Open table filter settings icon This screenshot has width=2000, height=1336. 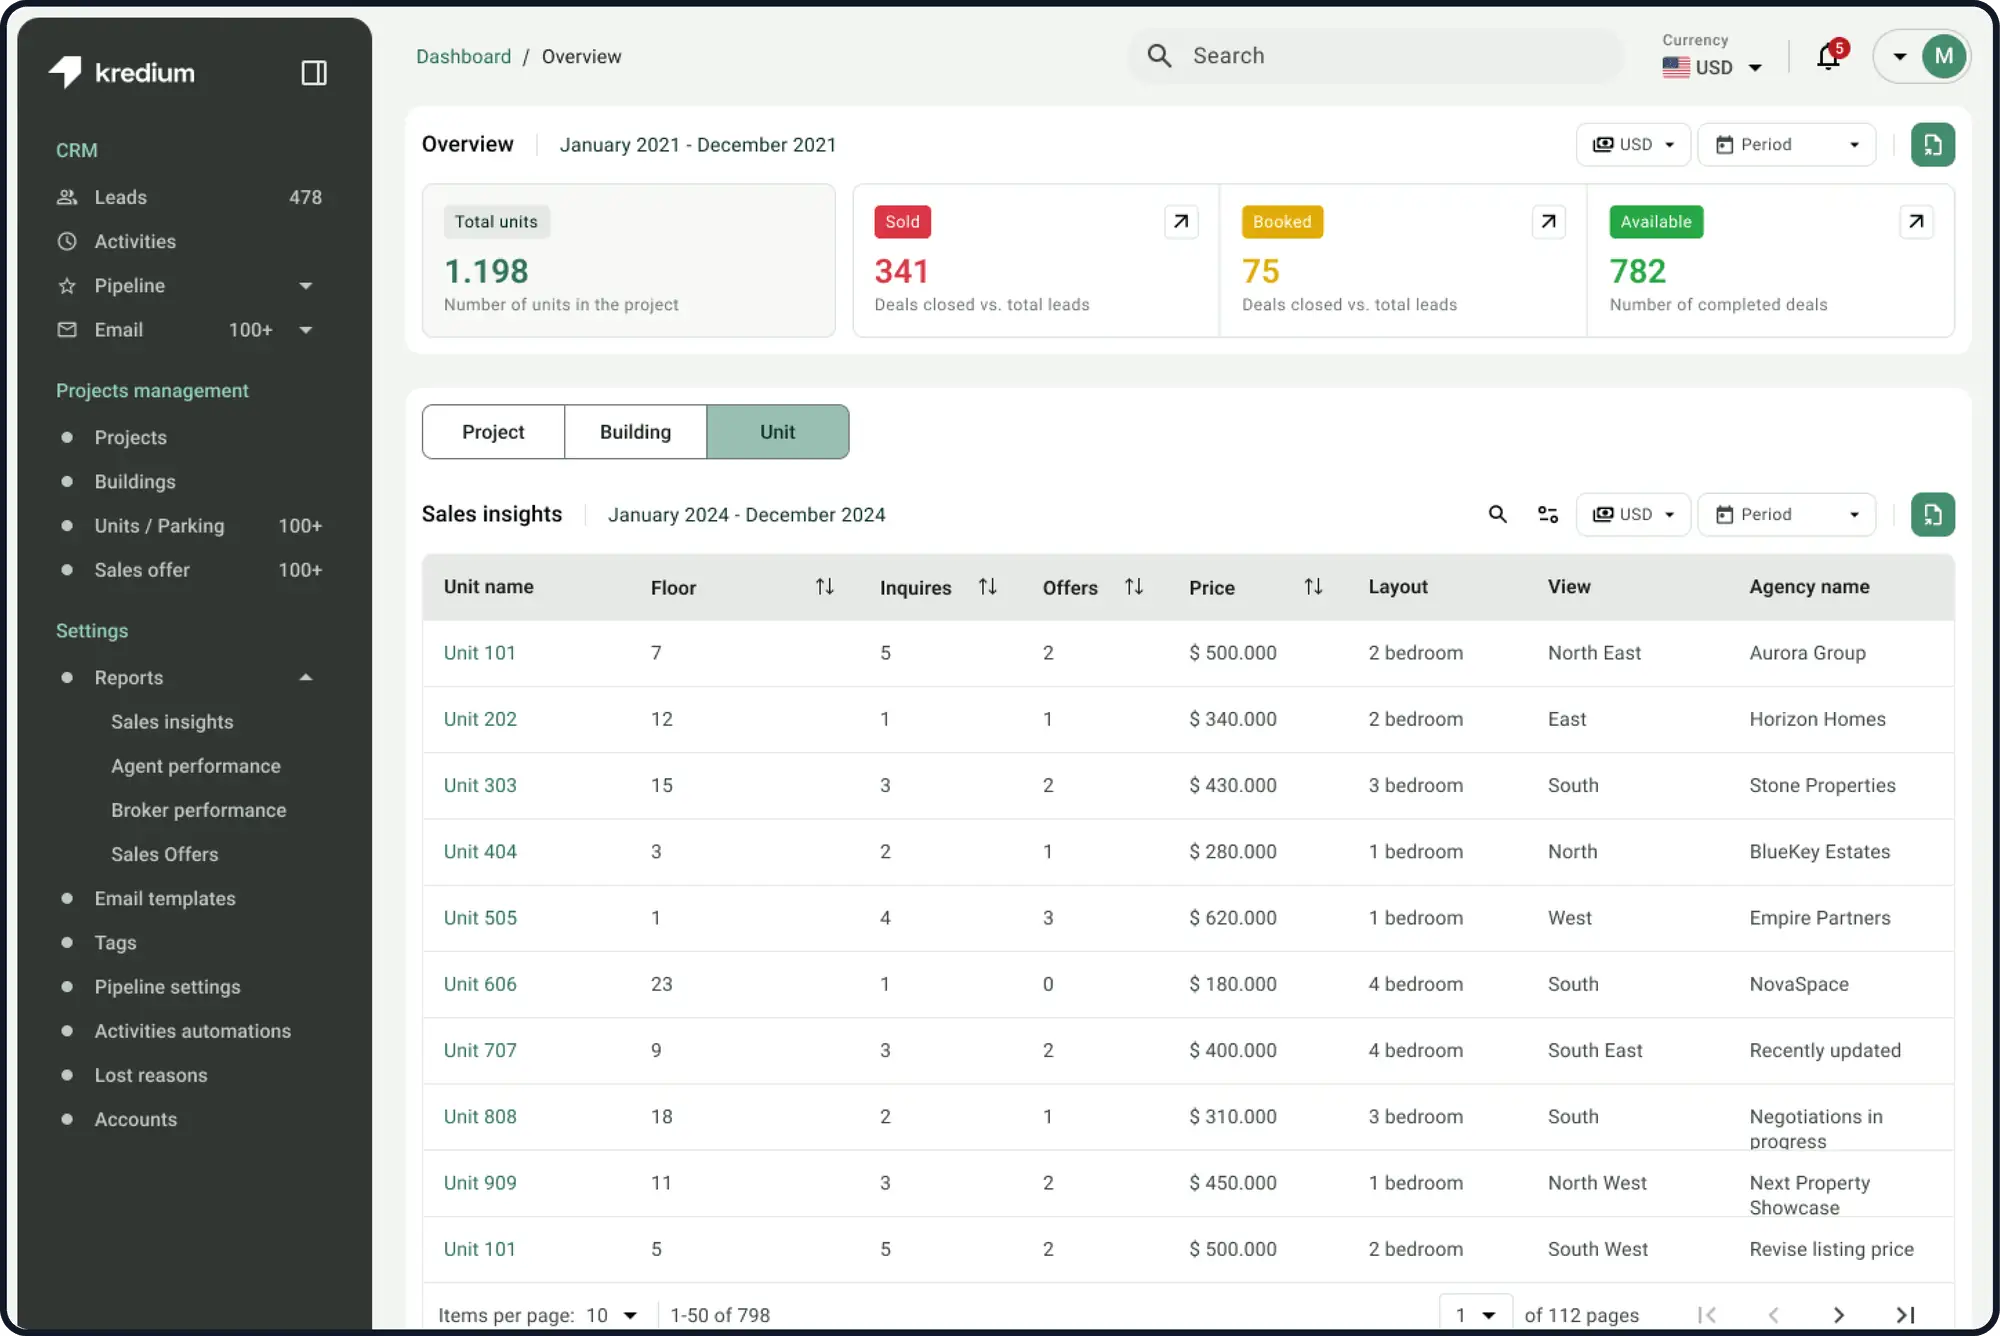pyautogui.click(x=1548, y=514)
